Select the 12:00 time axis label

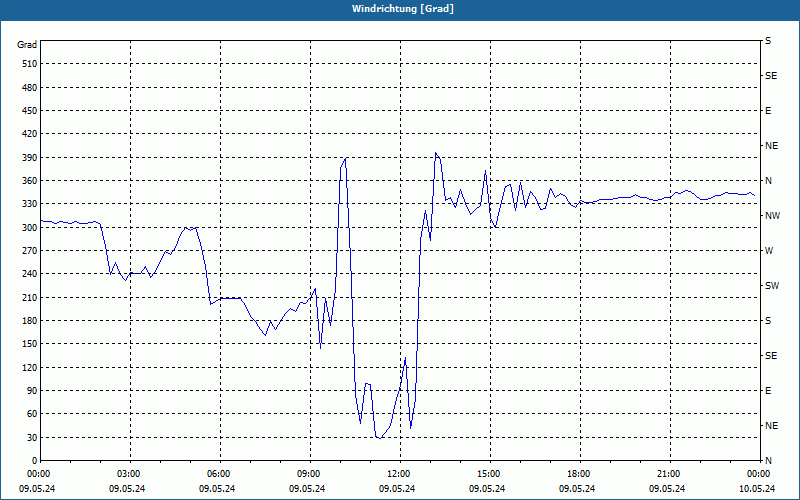point(400,473)
